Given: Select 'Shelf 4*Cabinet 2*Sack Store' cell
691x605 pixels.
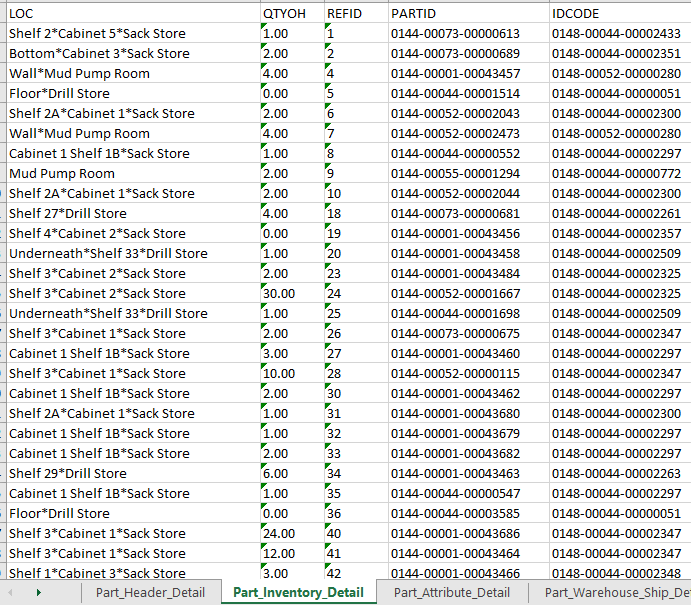Looking at the screenshot, I should pyautogui.click(x=133, y=233).
